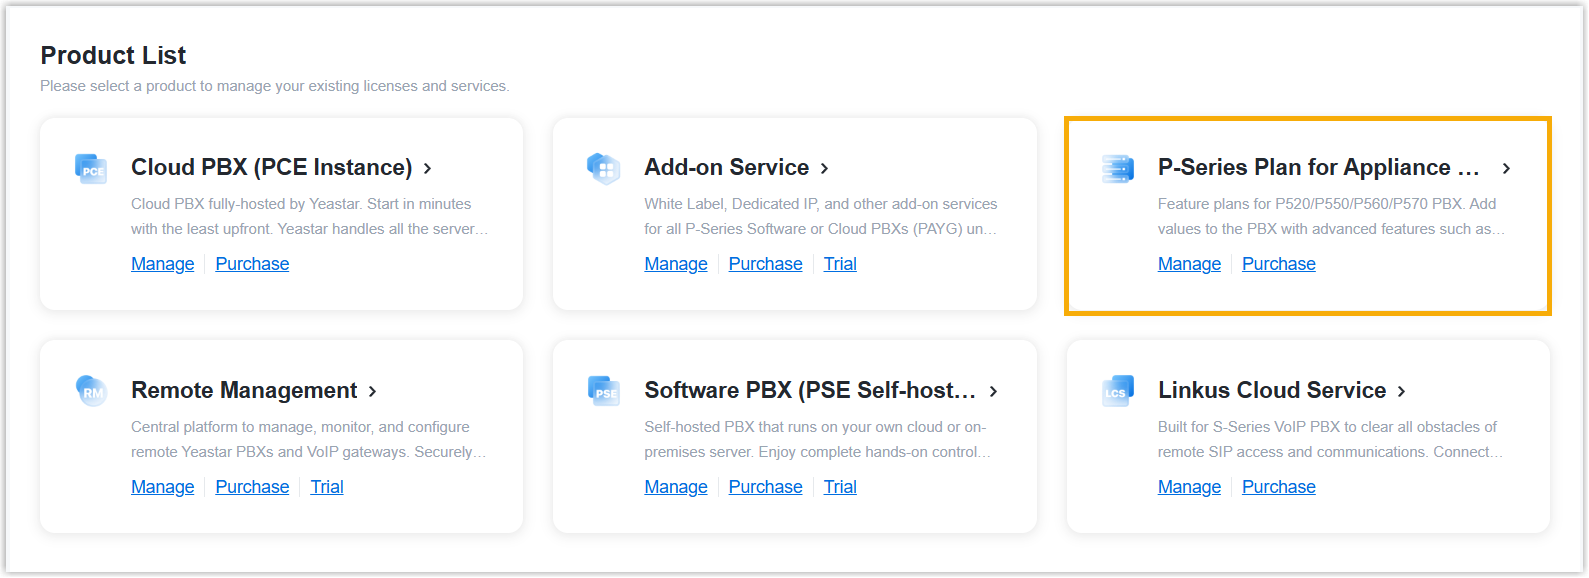The width and height of the screenshot is (1589, 578).
Task: Open the Linkus Cloud Service chevron
Action: (1401, 392)
